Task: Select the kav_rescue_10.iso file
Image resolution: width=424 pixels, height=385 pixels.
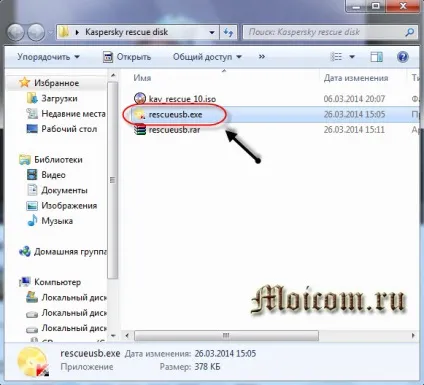Action: [x=182, y=99]
